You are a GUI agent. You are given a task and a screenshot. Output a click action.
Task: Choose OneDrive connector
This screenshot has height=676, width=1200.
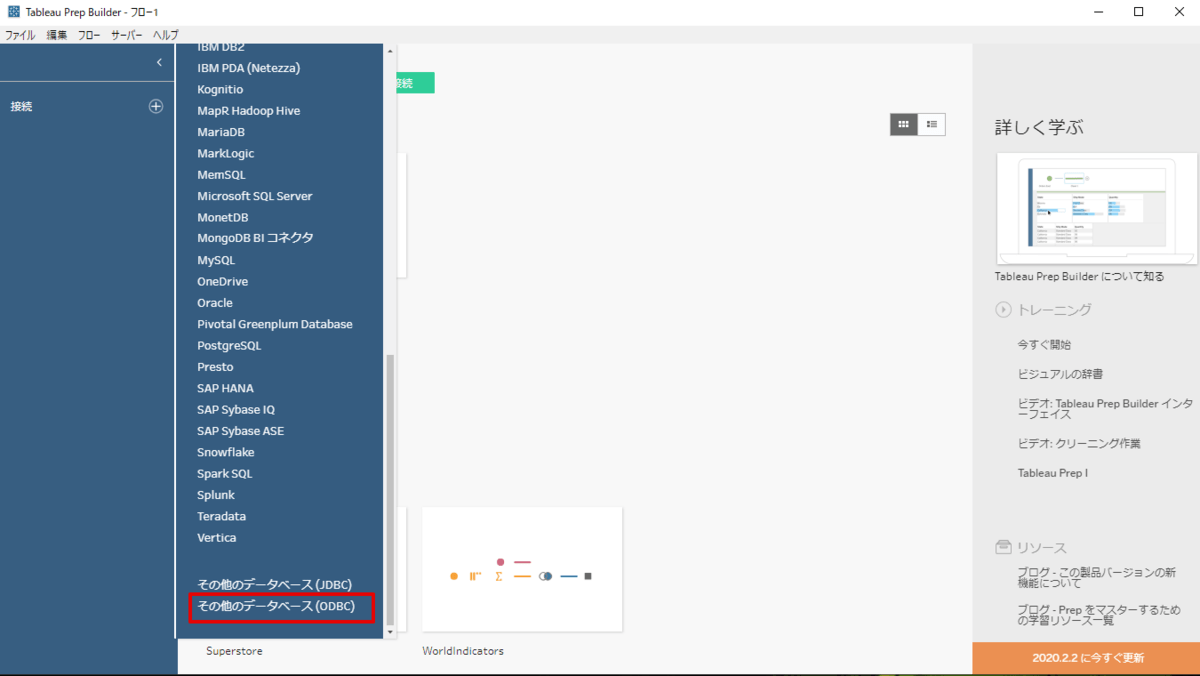click(223, 281)
